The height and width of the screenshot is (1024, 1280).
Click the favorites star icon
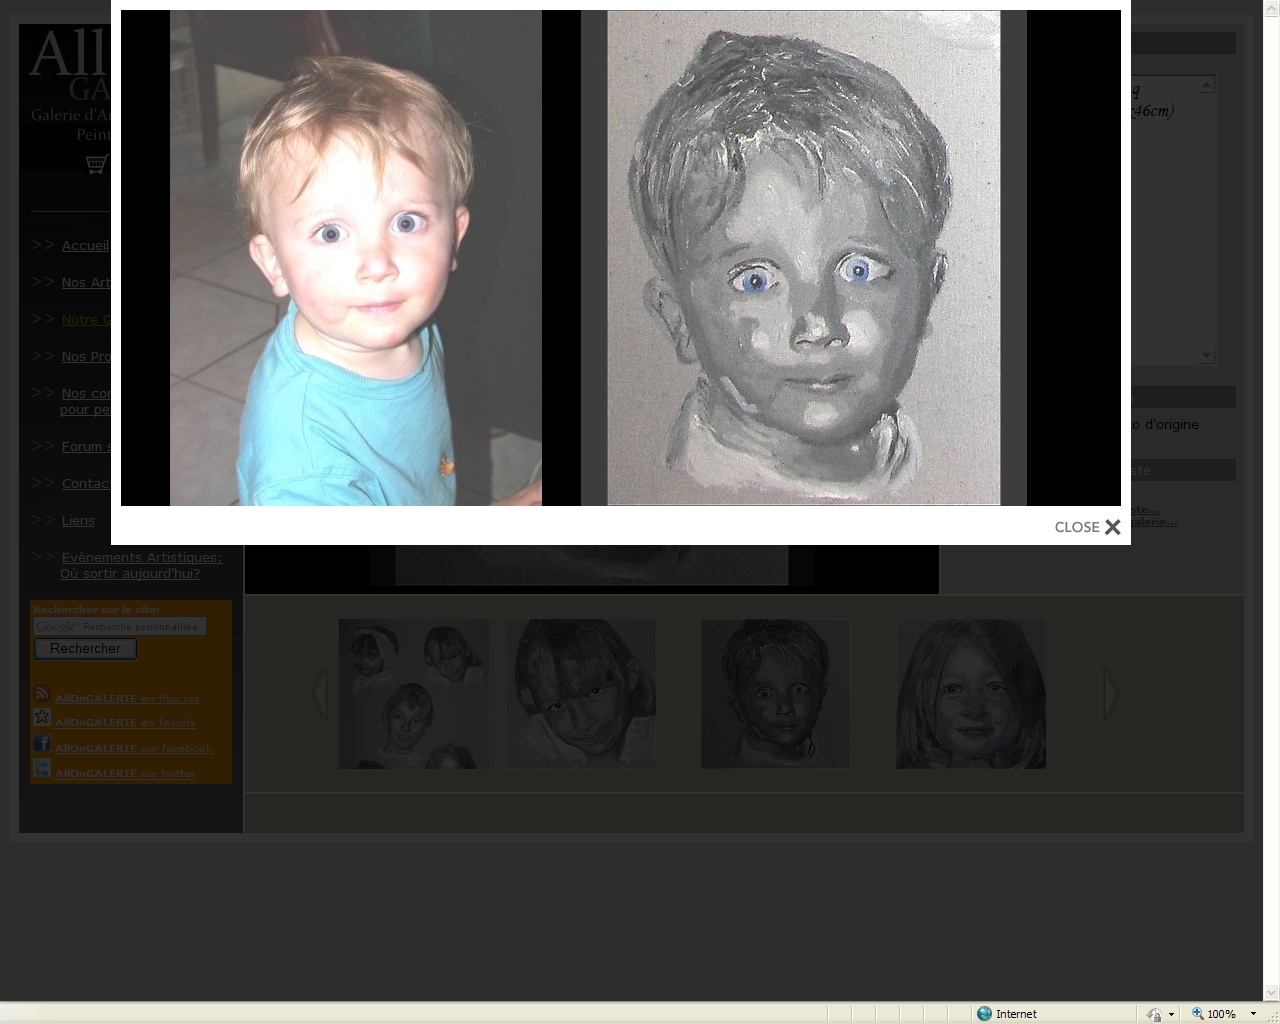coord(42,718)
